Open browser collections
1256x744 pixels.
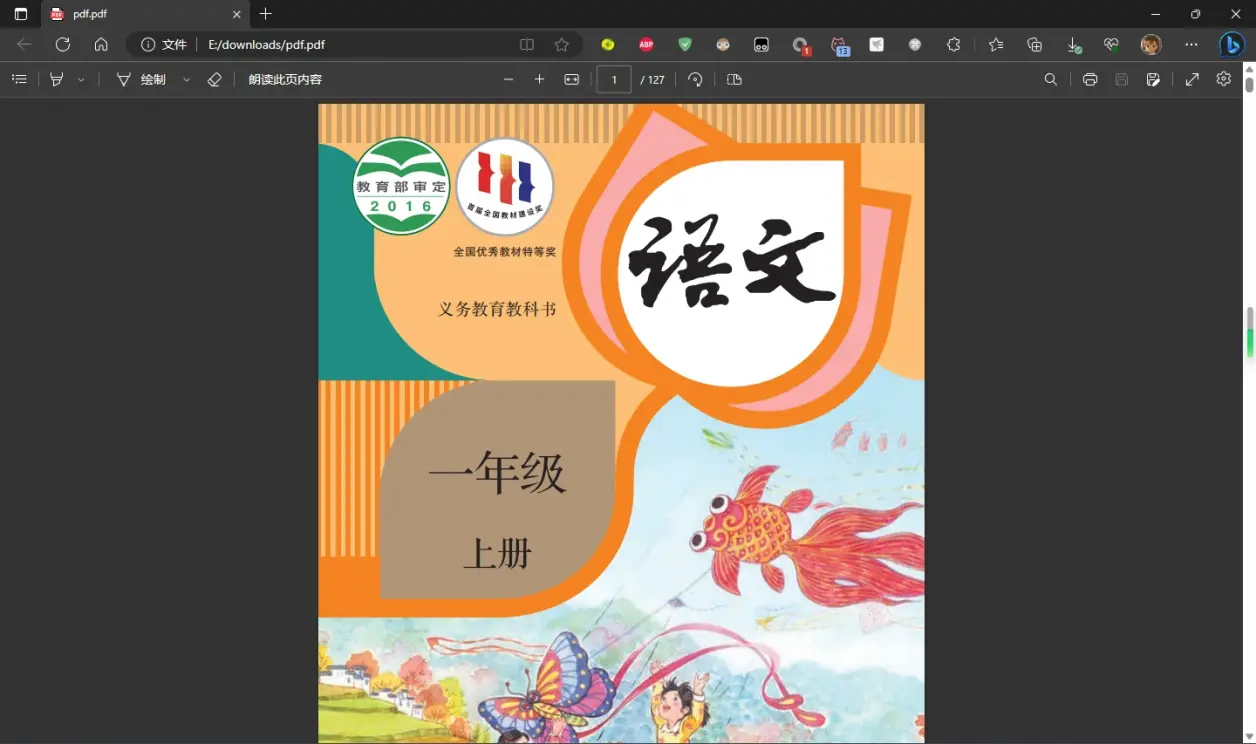tap(1035, 44)
